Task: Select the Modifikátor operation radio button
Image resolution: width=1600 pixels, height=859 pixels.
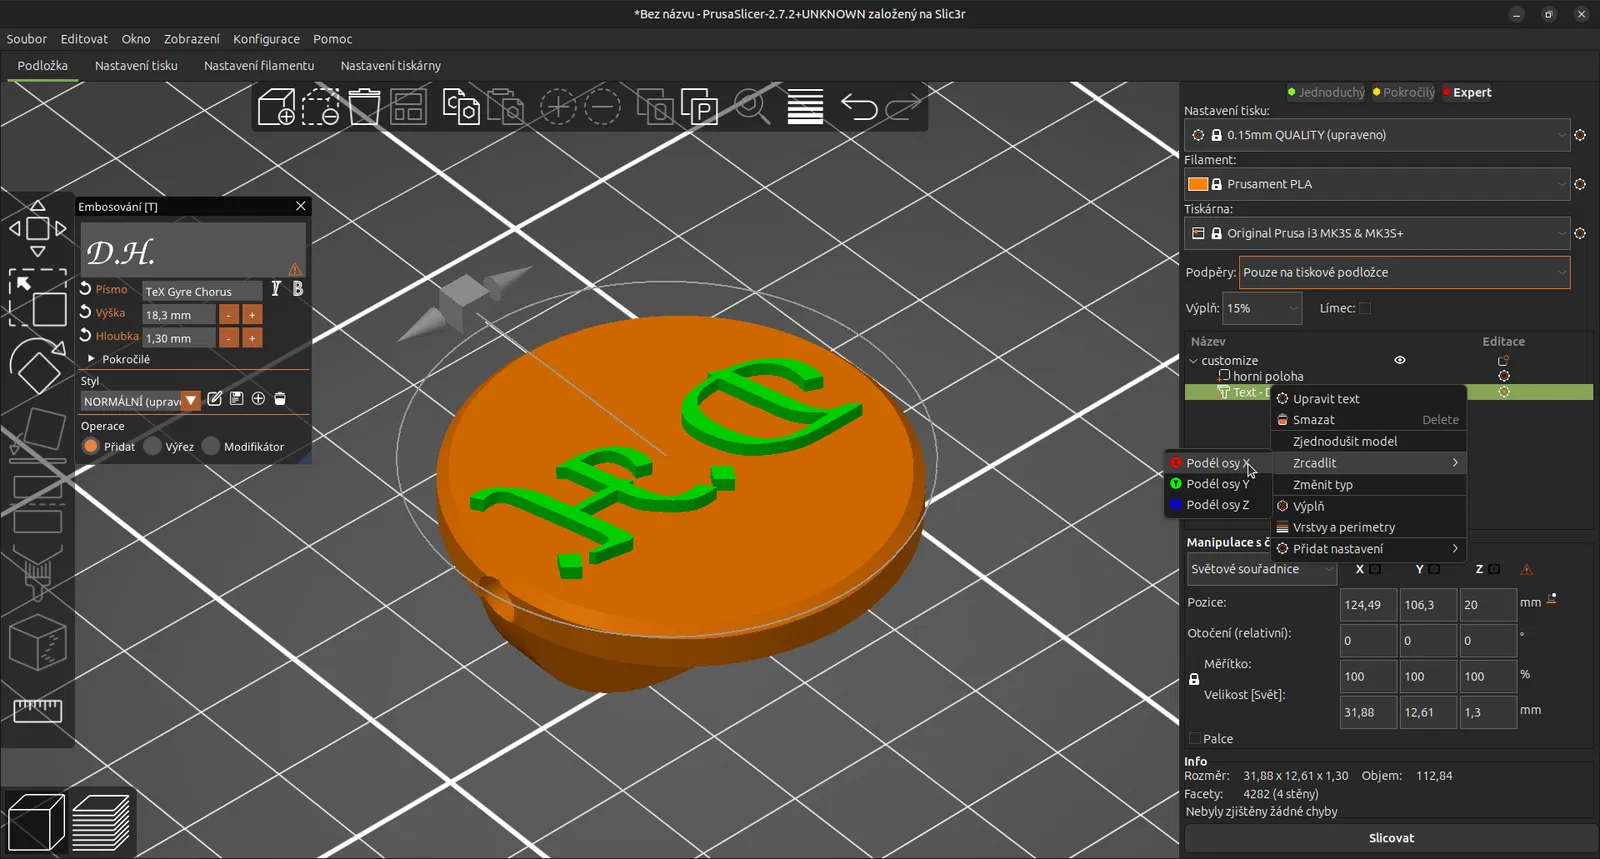Action: pyautogui.click(x=211, y=446)
